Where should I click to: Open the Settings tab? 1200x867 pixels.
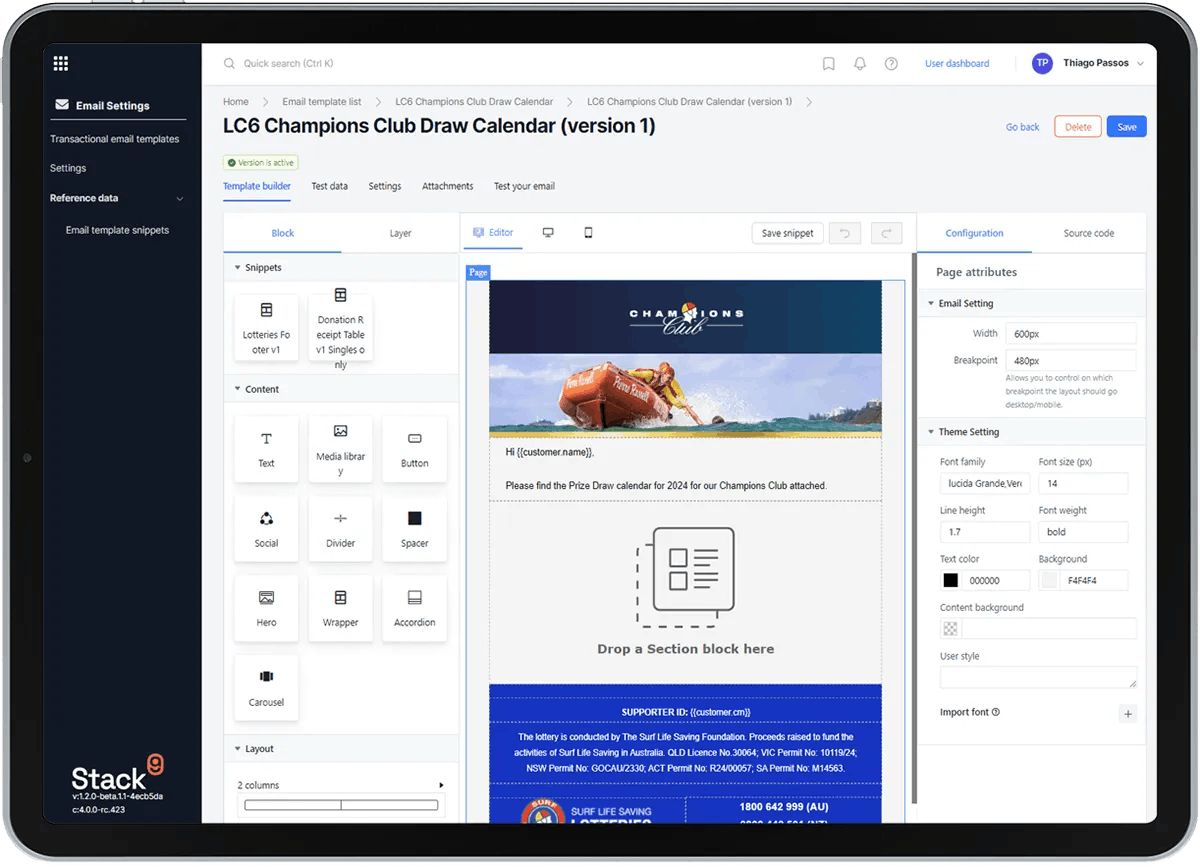pos(385,186)
